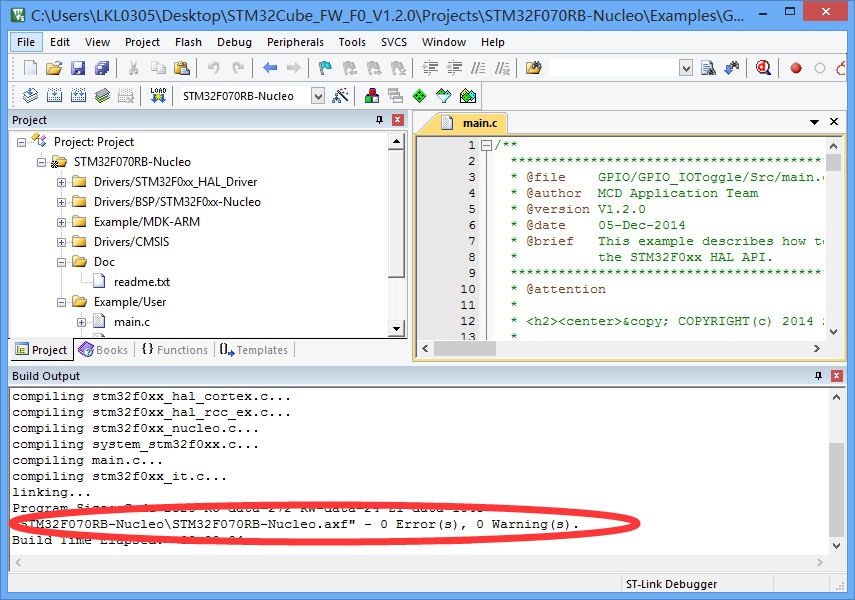Collapse the Doc folder group
855x600 pixels.
click(x=62, y=262)
